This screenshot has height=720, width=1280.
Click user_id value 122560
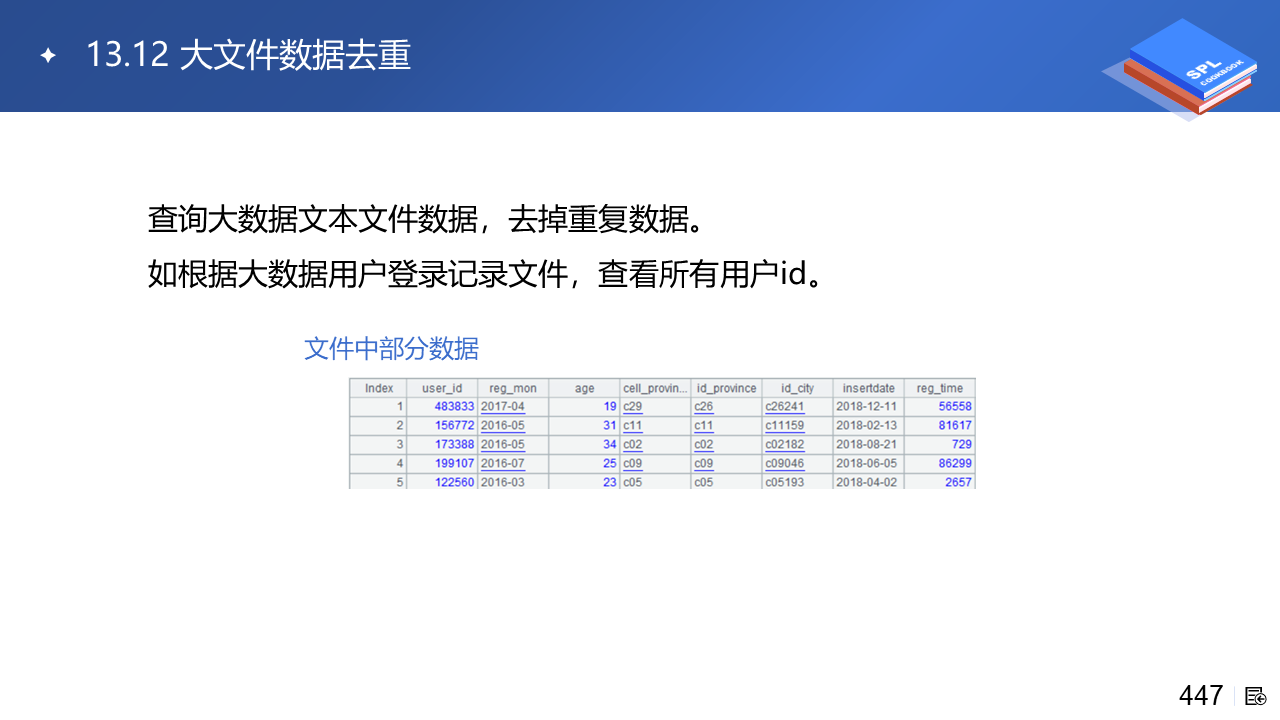pyautogui.click(x=454, y=482)
